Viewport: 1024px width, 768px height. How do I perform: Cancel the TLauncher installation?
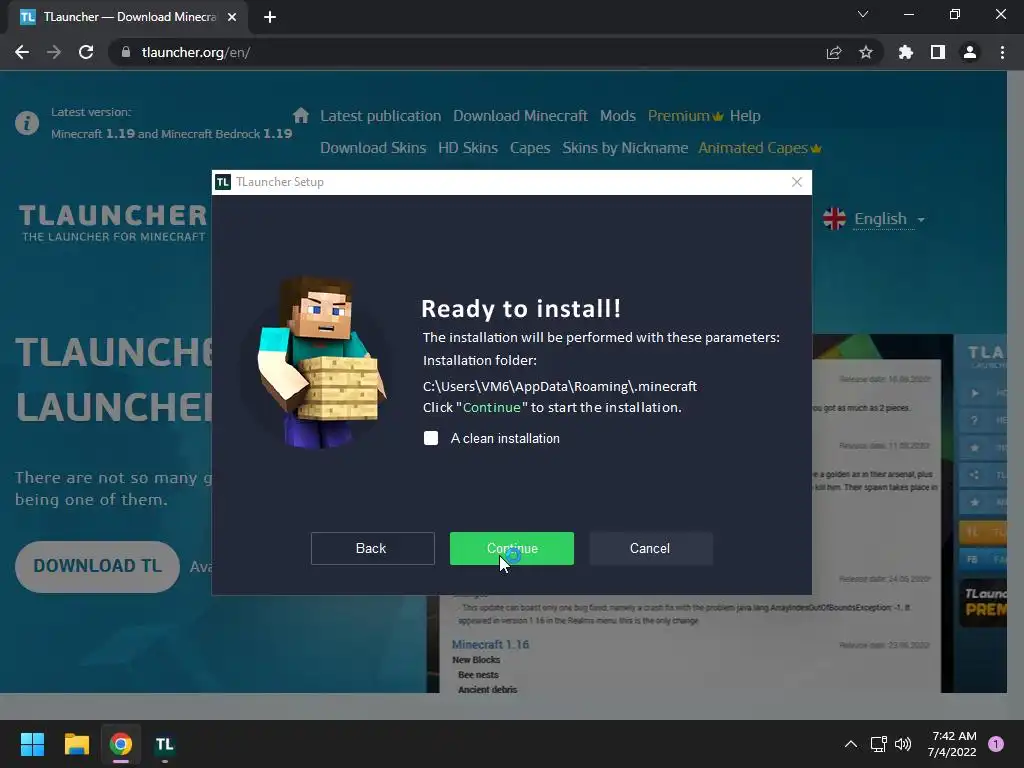coord(650,549)
